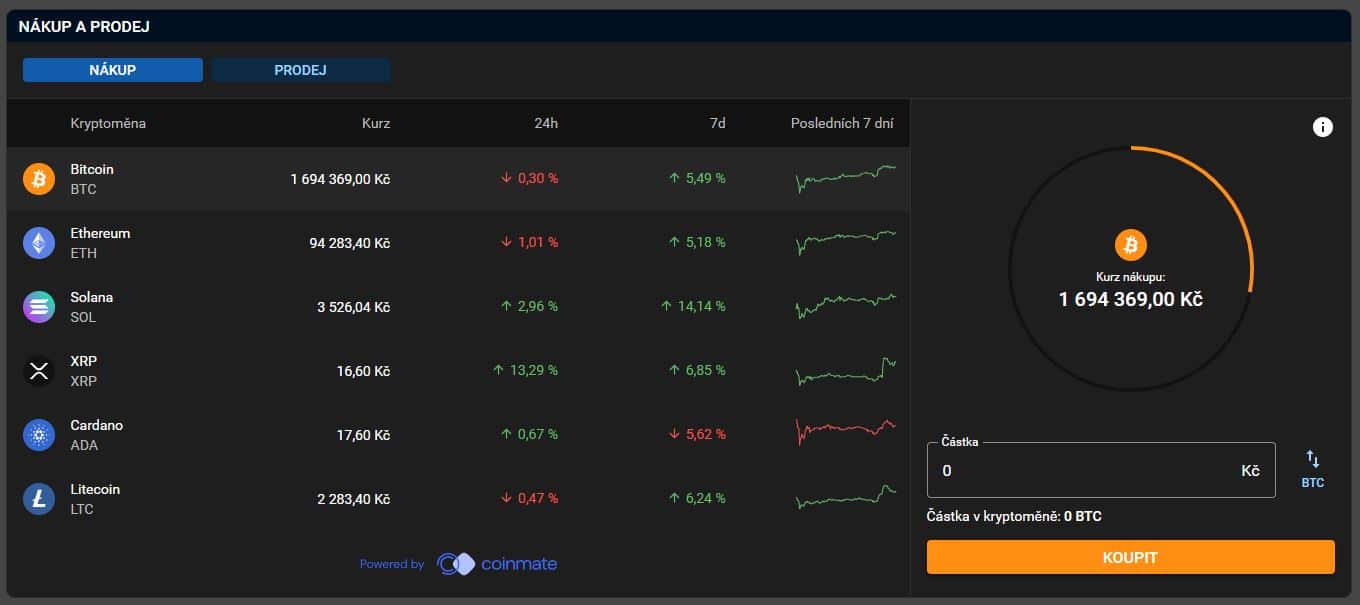
Task: Click the NÁKUP A PRODEJ panel title
Action: click(x=84, y=27)
